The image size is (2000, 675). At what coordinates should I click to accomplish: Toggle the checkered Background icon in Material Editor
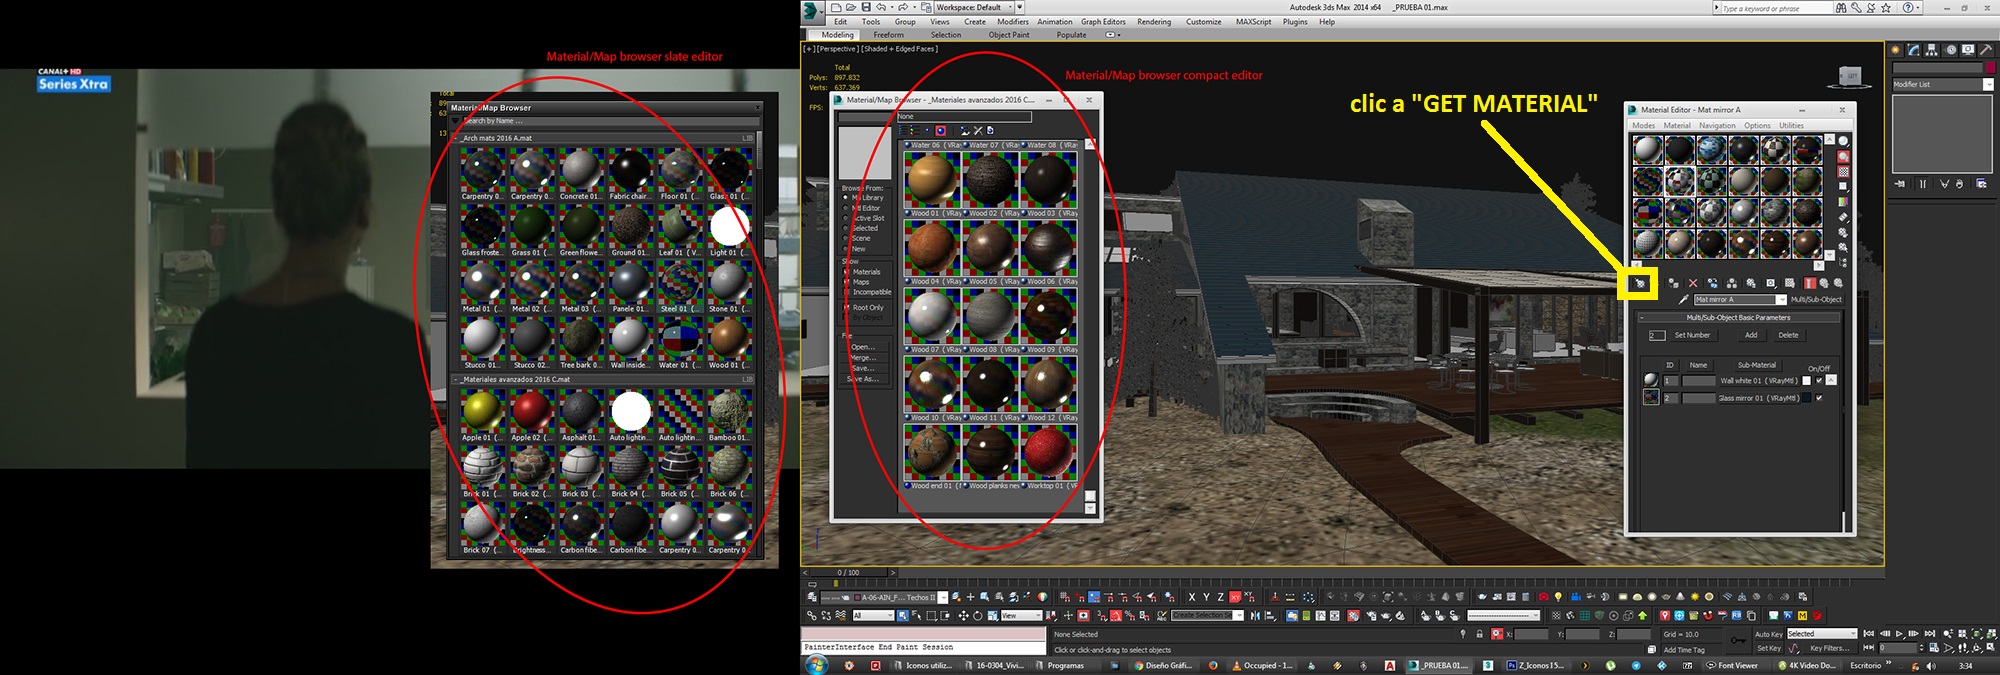tap(1843, 171)
